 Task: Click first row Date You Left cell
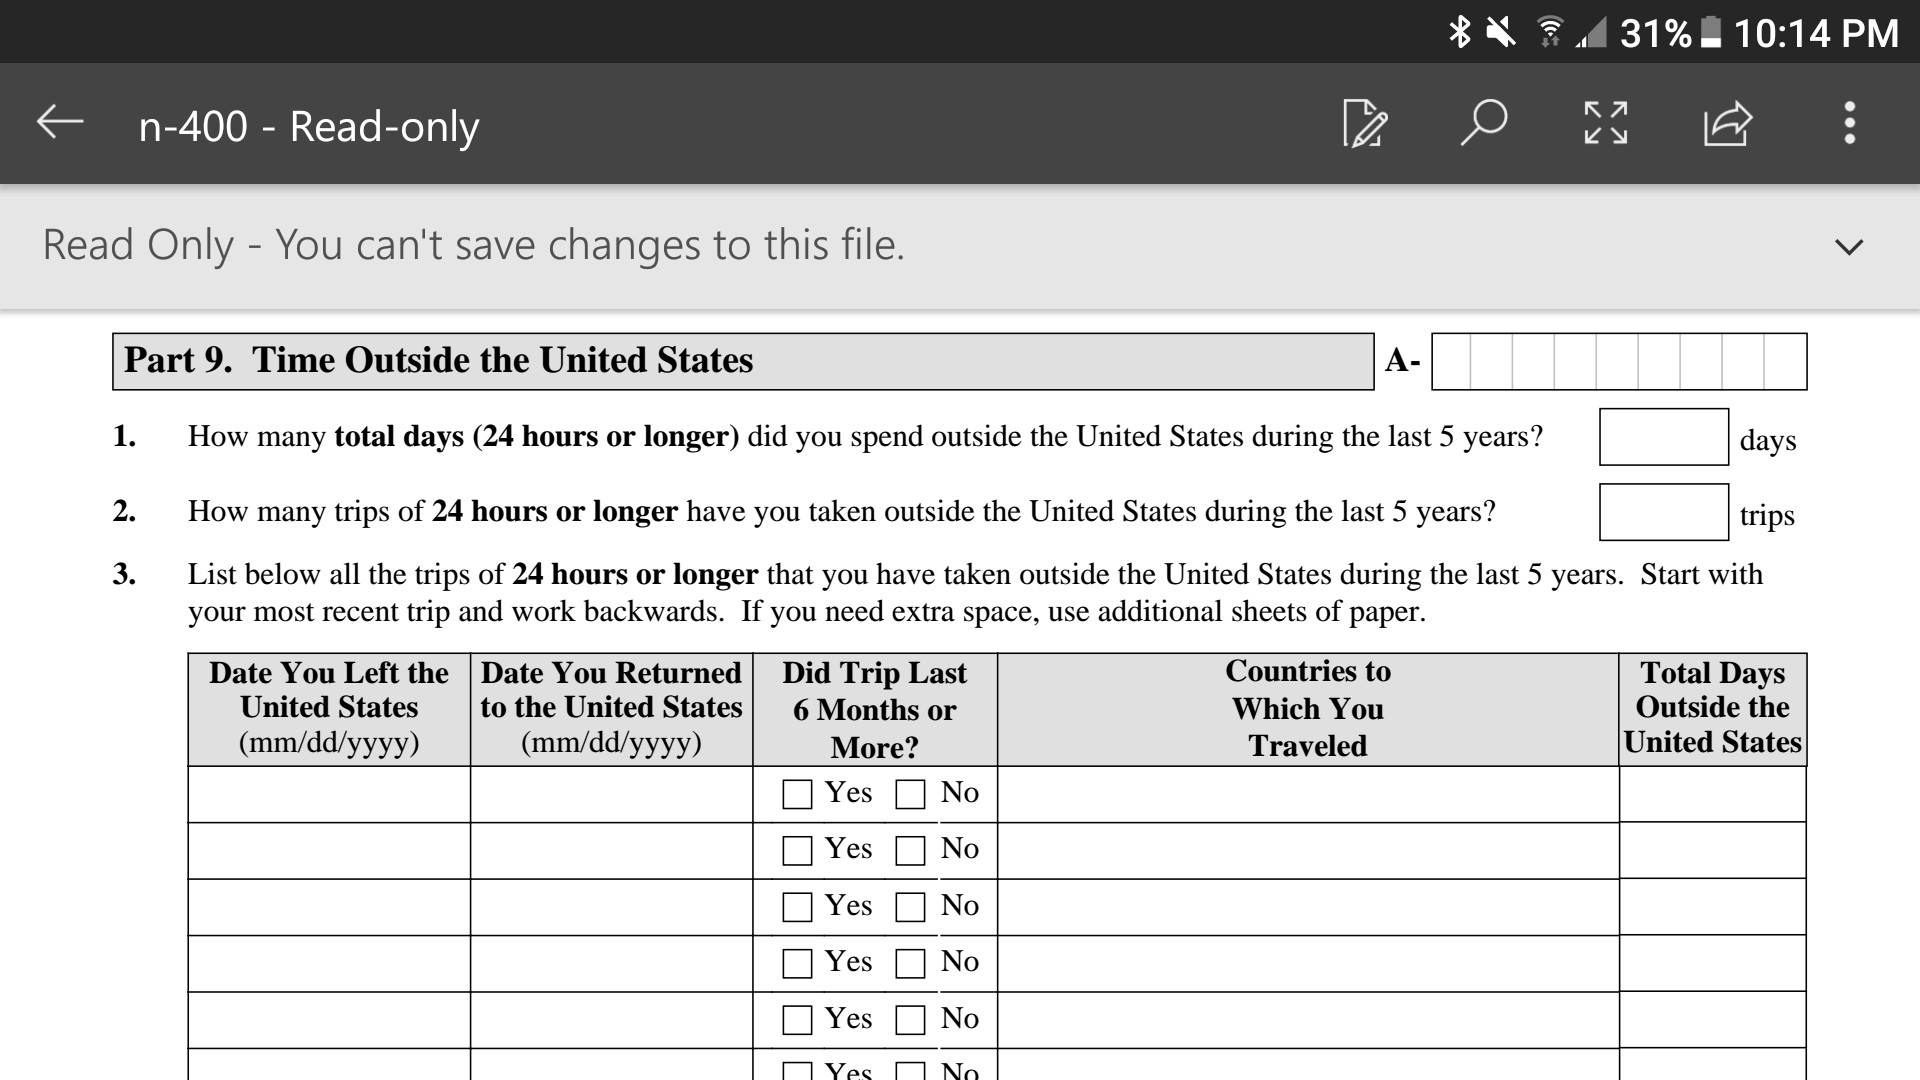point(329,795)
